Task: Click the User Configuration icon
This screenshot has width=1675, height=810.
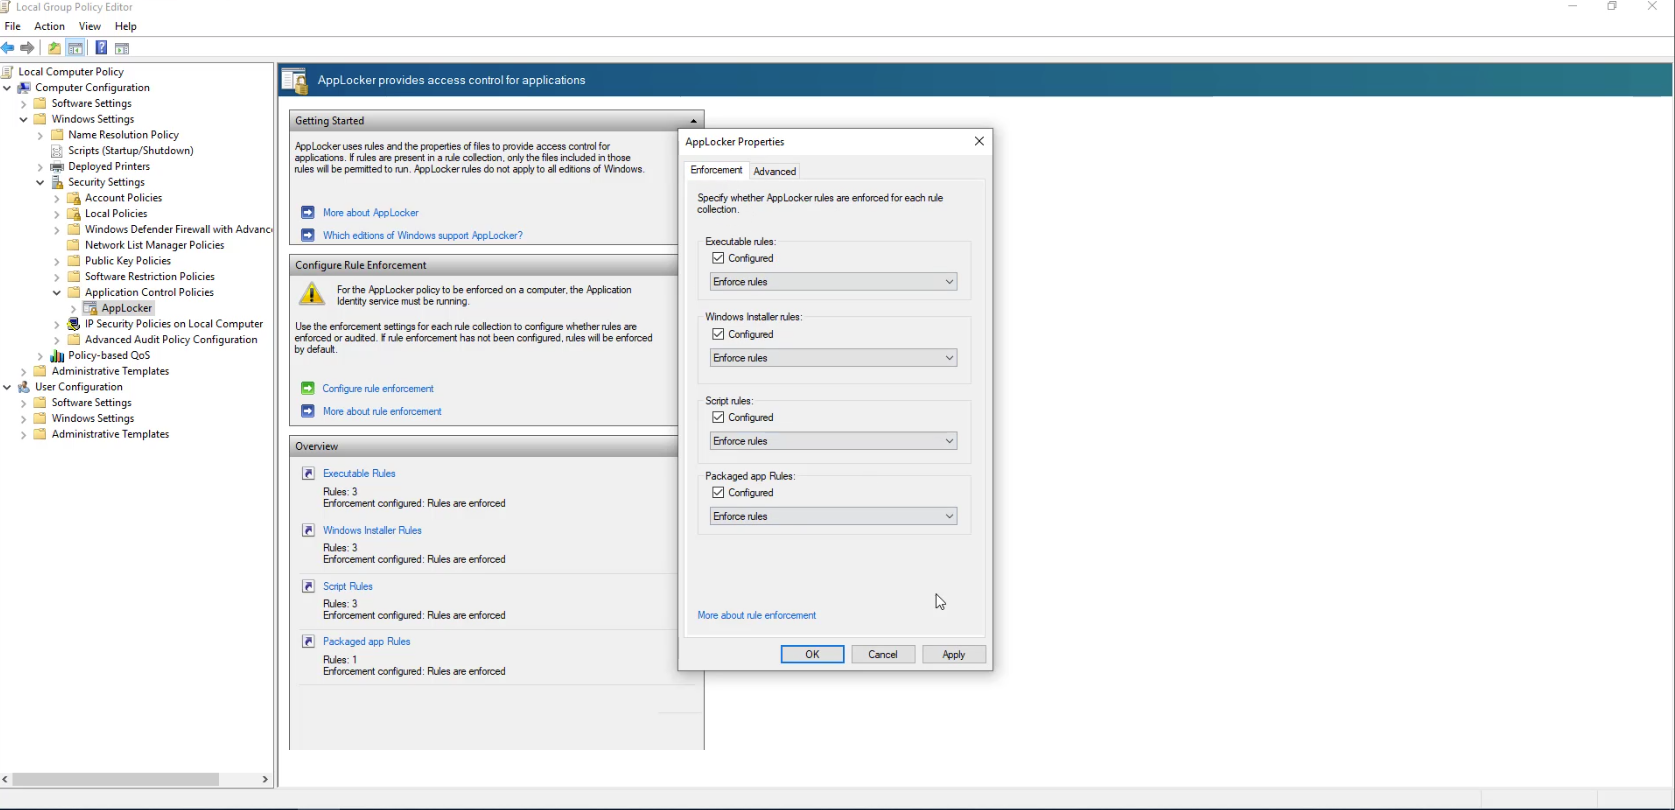Action: (24, 387)
